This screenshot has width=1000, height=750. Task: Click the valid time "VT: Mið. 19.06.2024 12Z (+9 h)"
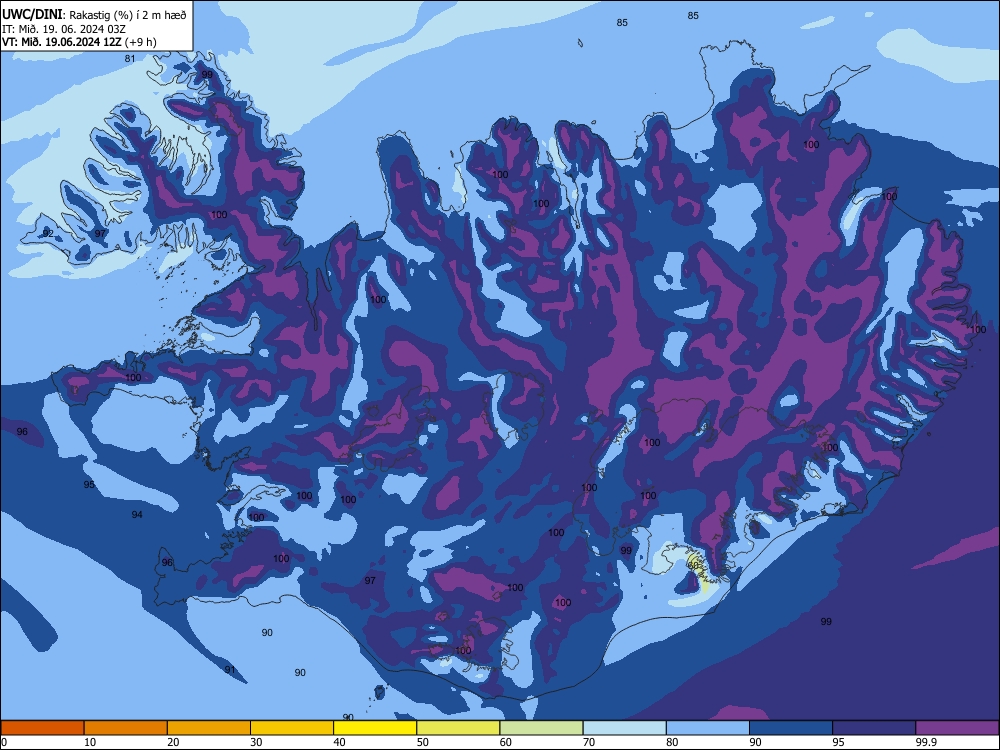click(x=79, y=42)
